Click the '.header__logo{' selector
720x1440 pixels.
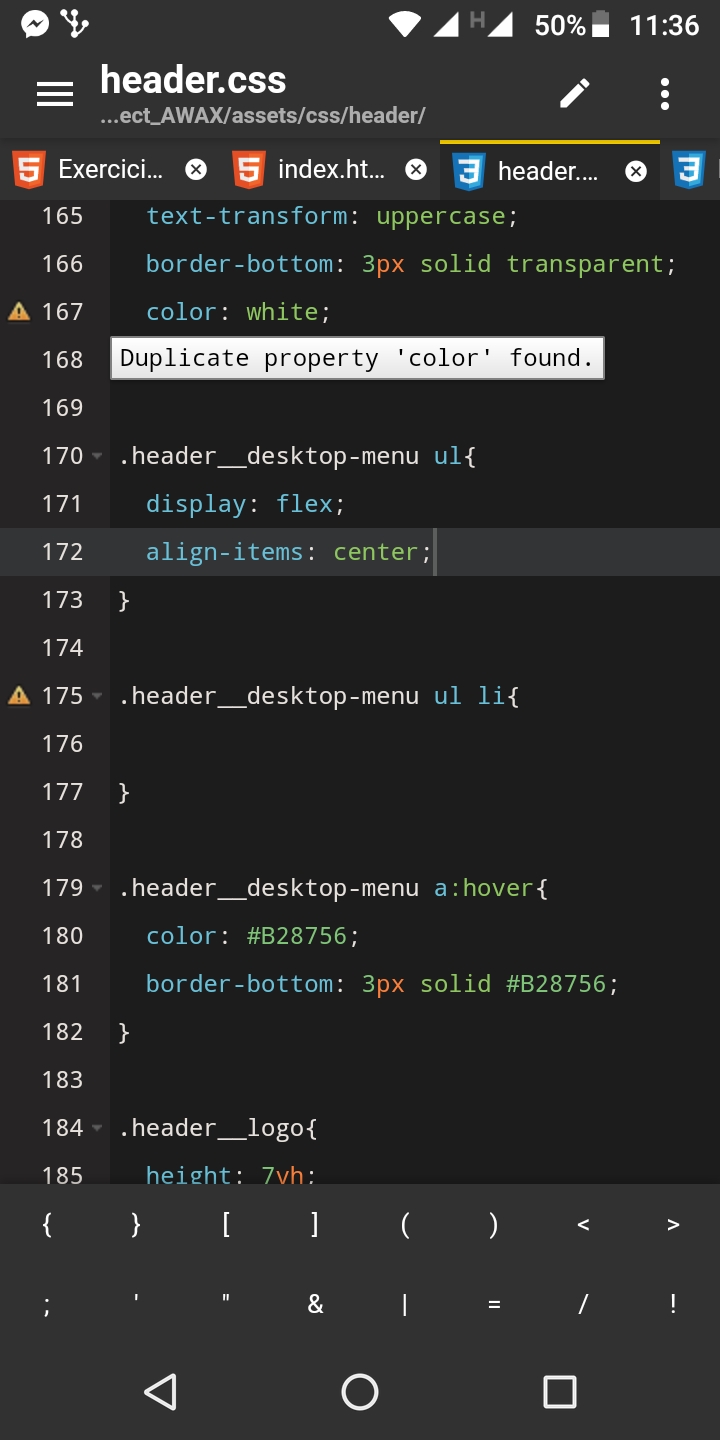click(x=217, y=1128)
